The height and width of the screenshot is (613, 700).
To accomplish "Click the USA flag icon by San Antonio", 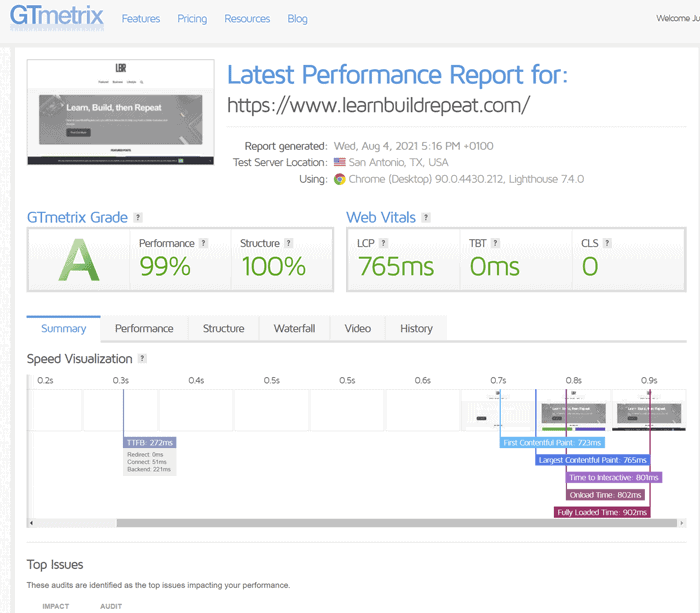I will pos(340,162).
